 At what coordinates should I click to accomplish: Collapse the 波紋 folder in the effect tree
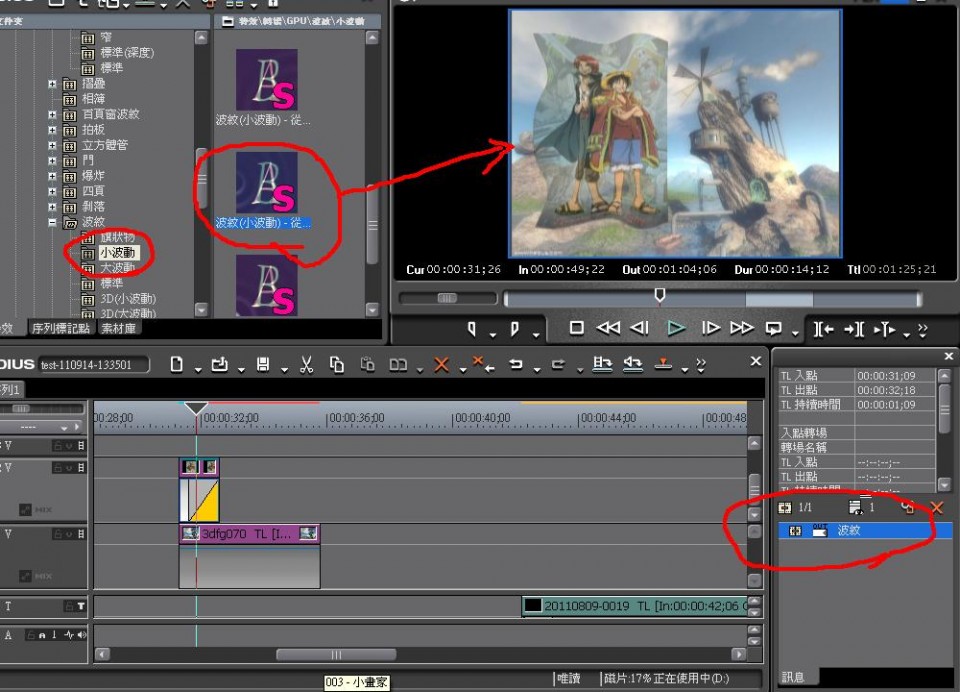pyautogui.click(x=52, y=222)
